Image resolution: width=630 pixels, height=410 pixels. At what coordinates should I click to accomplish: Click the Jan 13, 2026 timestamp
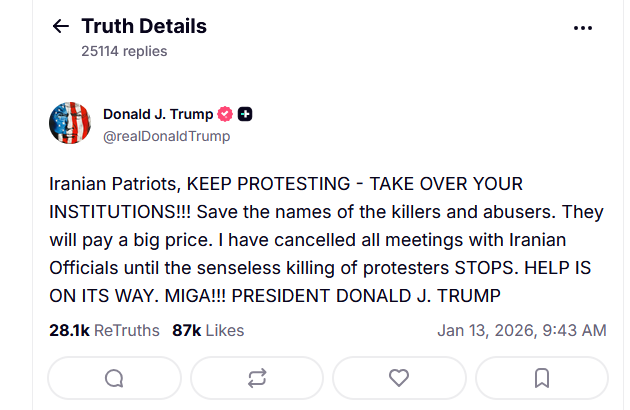pyautogui.click(x=521, y=330)
